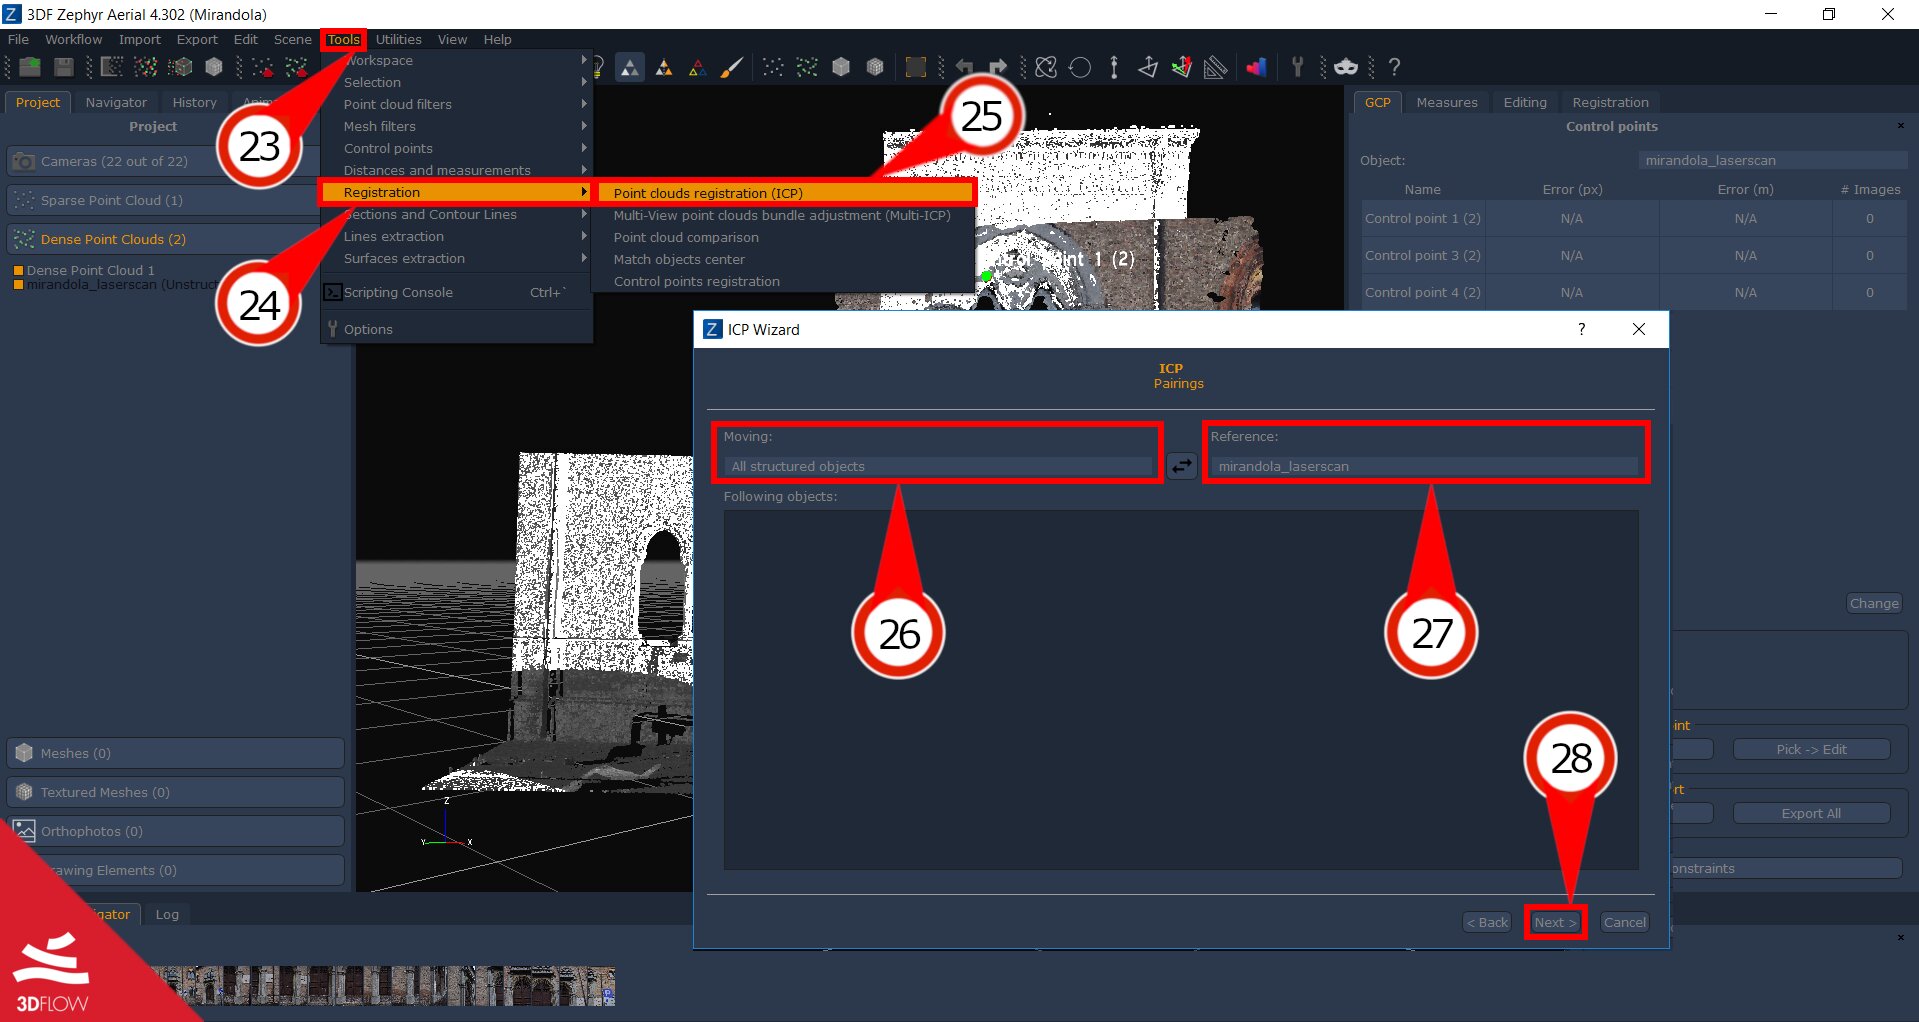Select the triangle view mode icon highlighted in toolbar
Viewport: 1919px width, 1022px height.
[x=630, y=67]
